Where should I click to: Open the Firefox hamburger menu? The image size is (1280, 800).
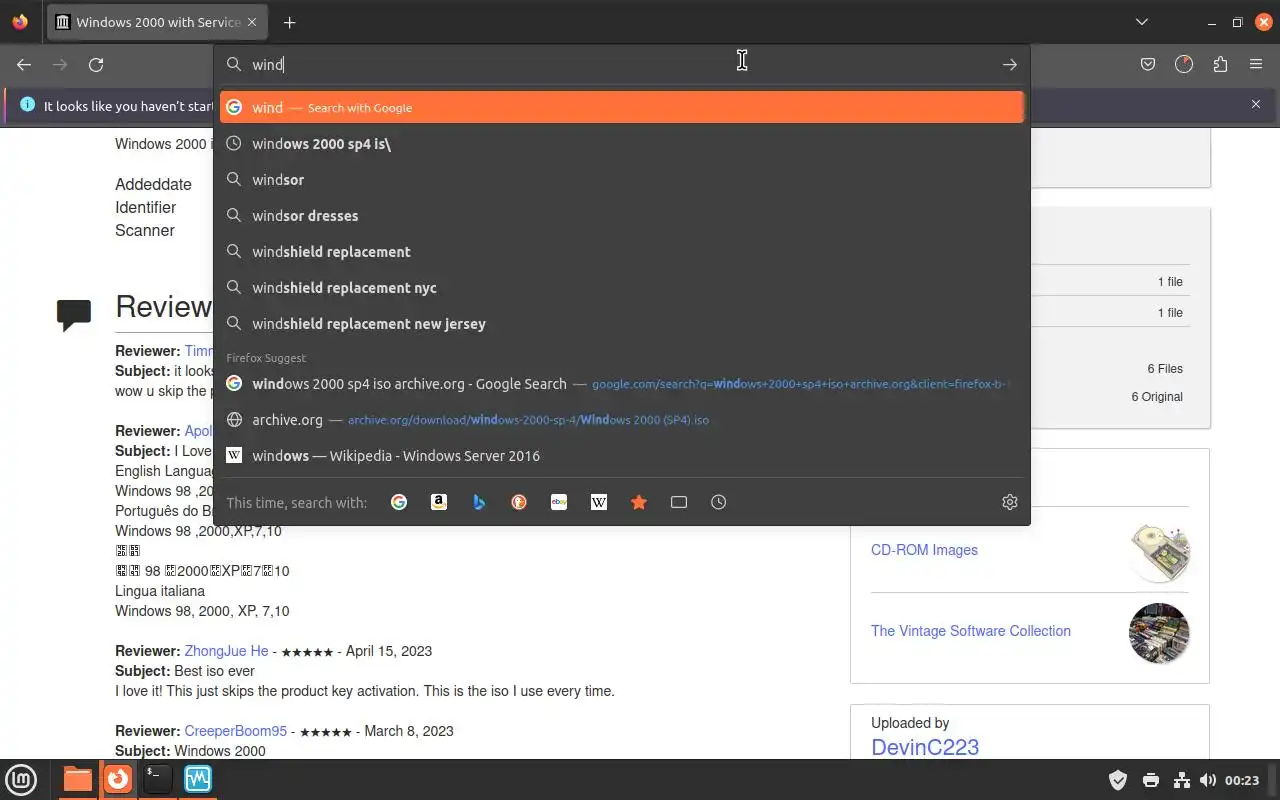(1256, 64)
